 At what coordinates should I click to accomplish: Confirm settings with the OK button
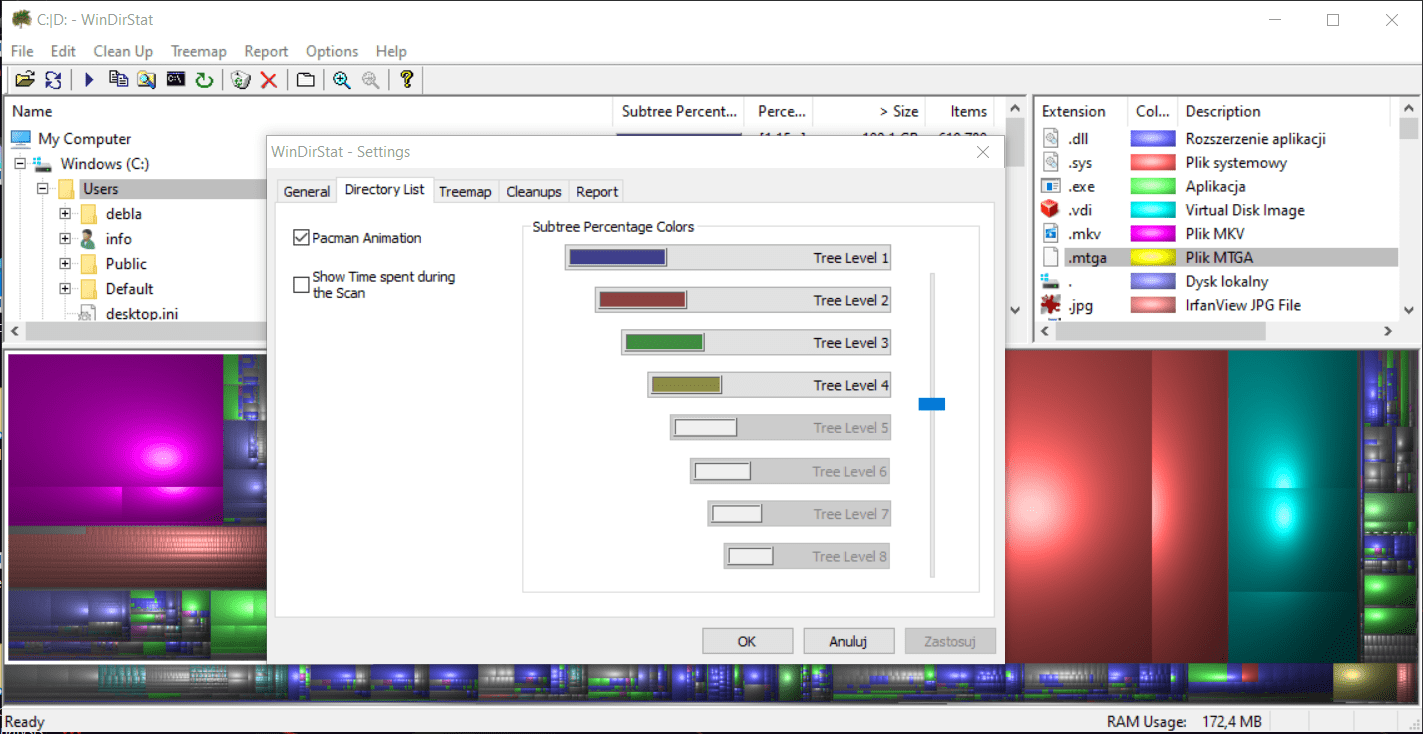[x=747, y=641]
